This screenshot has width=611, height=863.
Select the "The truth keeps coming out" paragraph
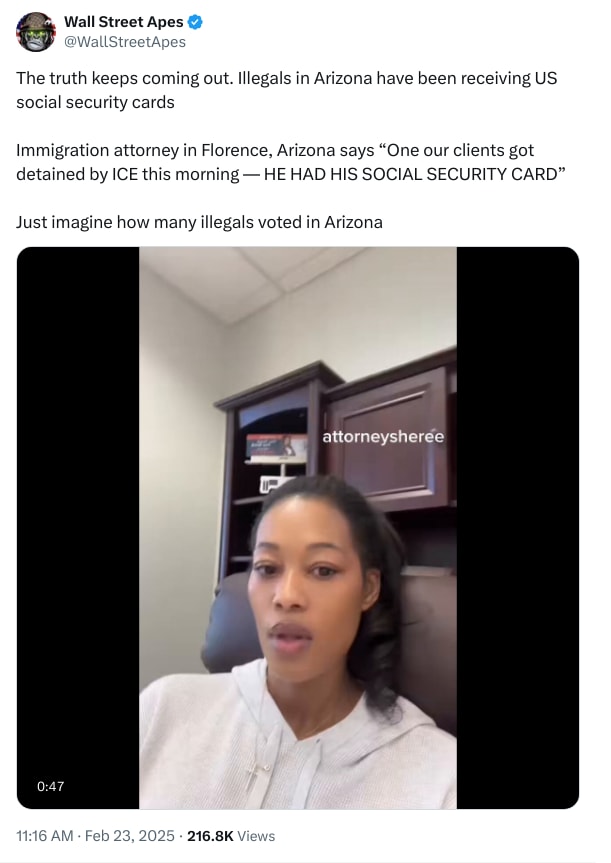pyautogui.click(x=287, y=90)
